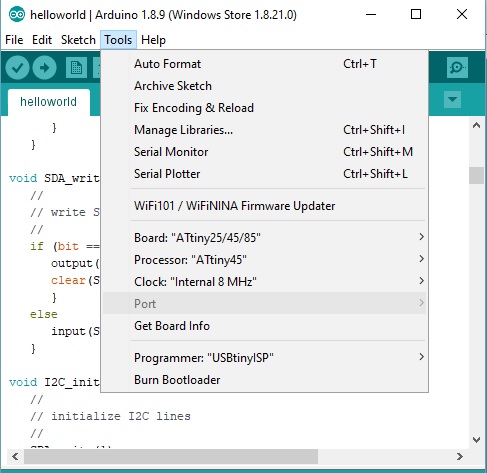Viewport: 487px width, 473px height.
Task: Click the "if (bit ==" code line
Action: (65, 246)
